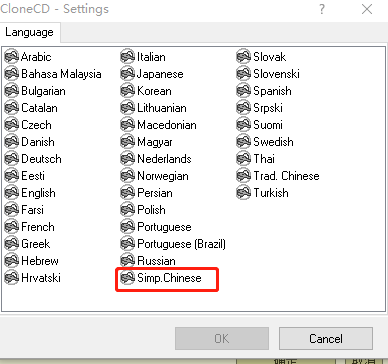Image resolution: width=388 pixels, height=364 pixels.
Task: Choose the English language icon
Action: click(x=11, y=193)
